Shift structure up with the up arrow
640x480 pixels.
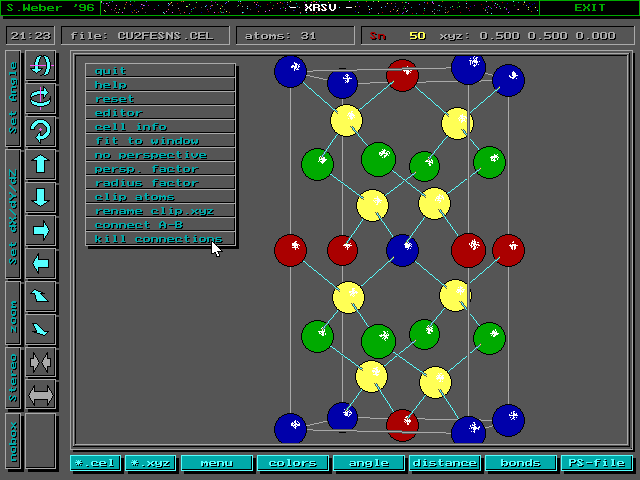(40, 164)
